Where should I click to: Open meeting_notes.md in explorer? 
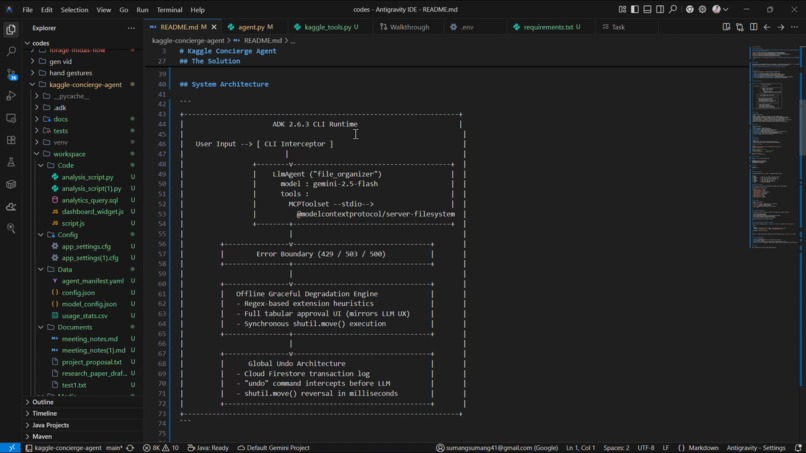89,339
